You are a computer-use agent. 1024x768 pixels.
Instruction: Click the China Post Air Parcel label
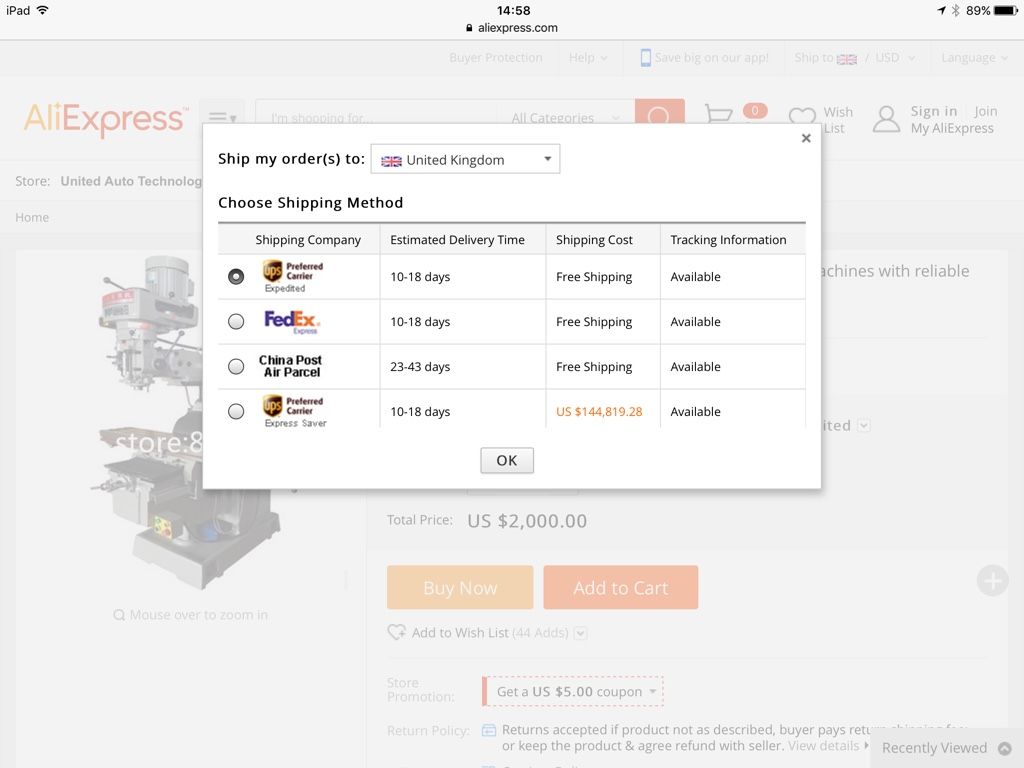click(x=291, y=366)
